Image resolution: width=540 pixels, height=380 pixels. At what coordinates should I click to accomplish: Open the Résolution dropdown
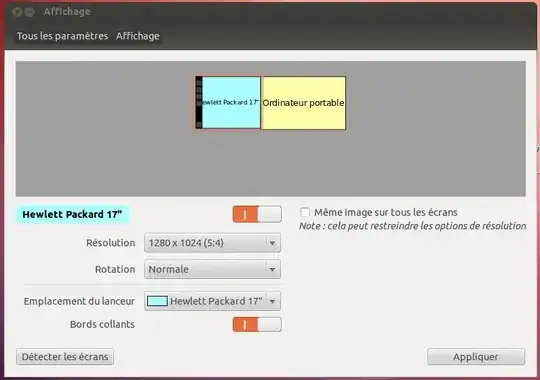pyautogui.click(x=212, y=243)
